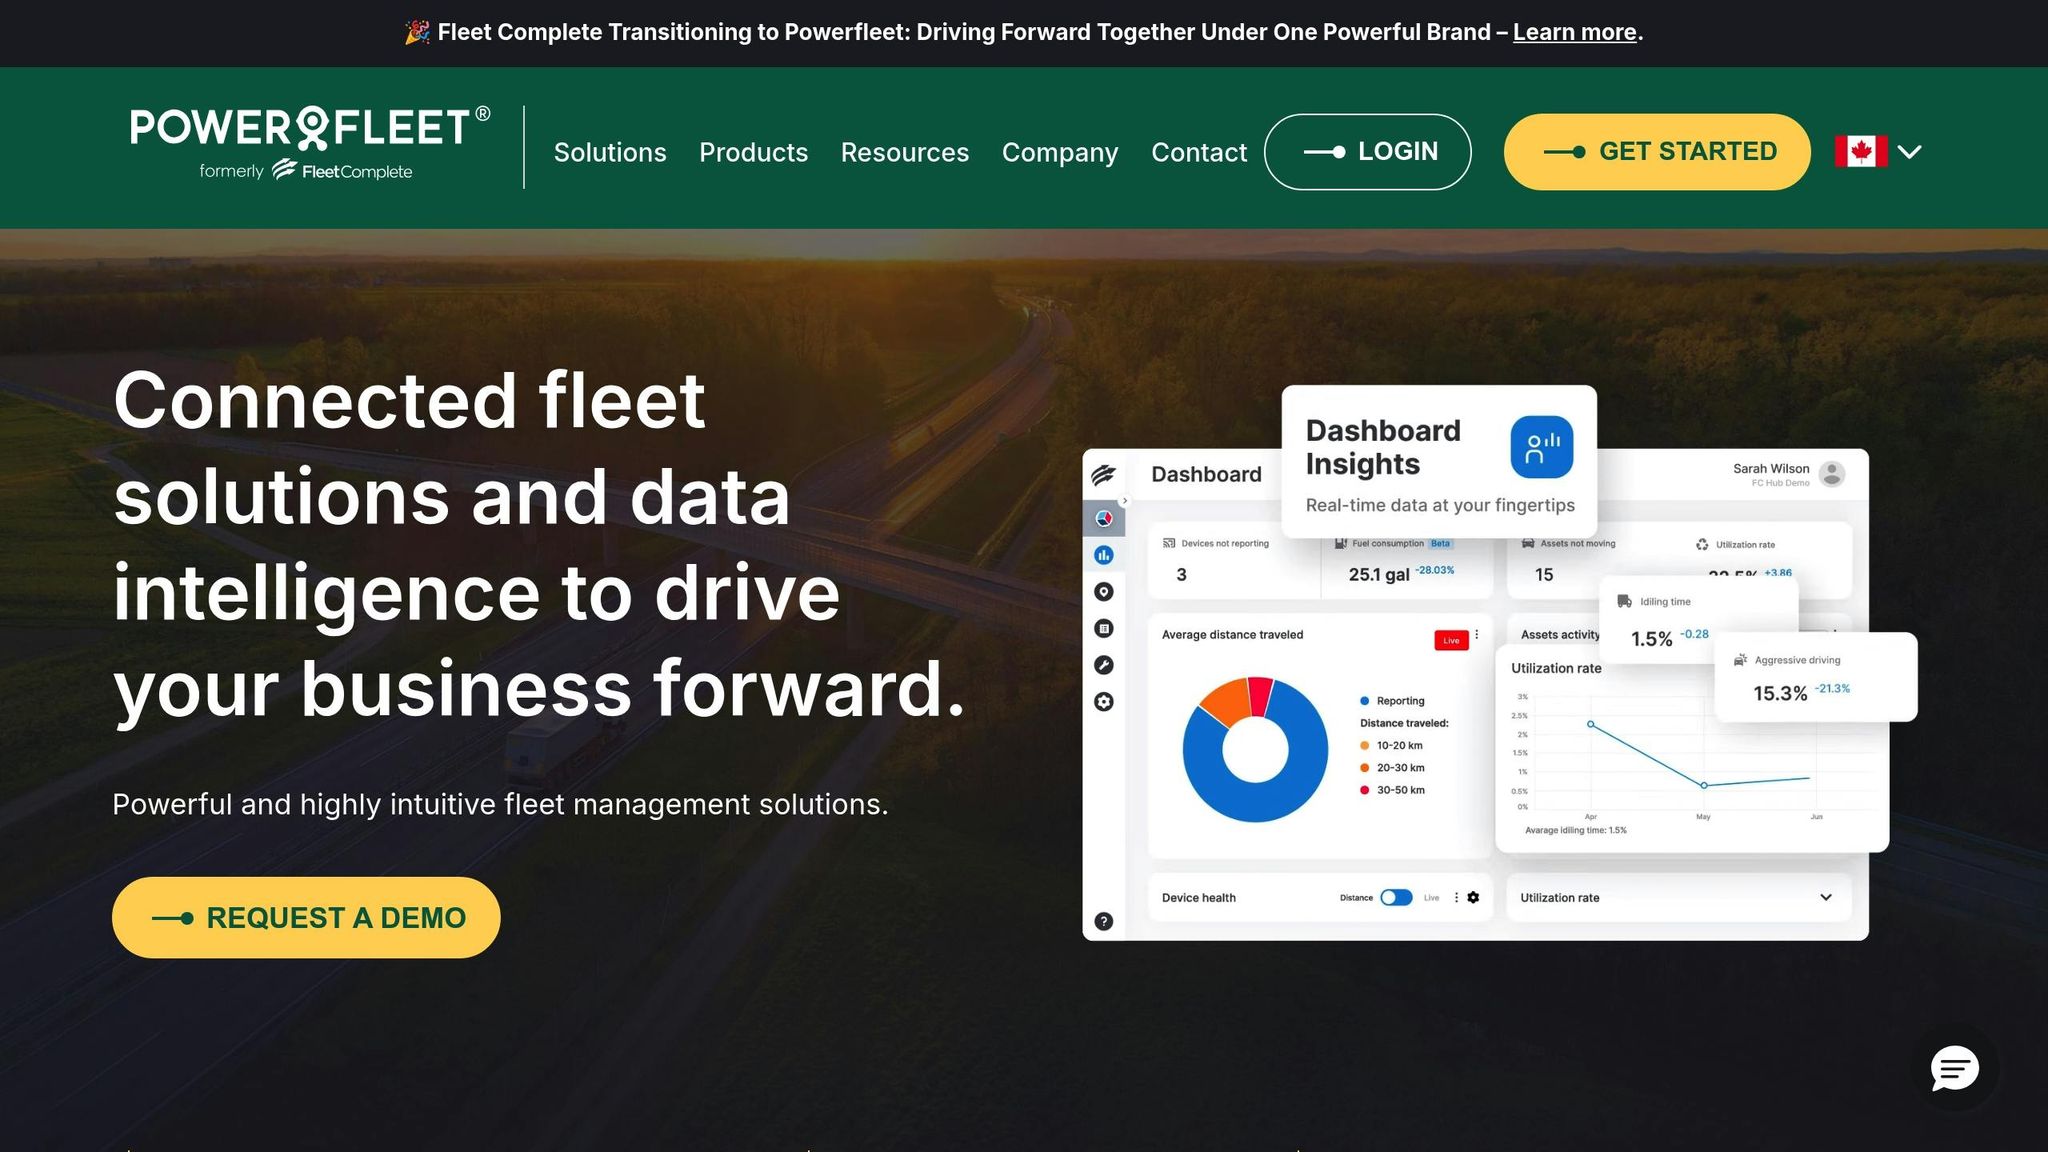Go to the Contact page
Viewport: 2048px width, 1152px height.
point(1199,152)
